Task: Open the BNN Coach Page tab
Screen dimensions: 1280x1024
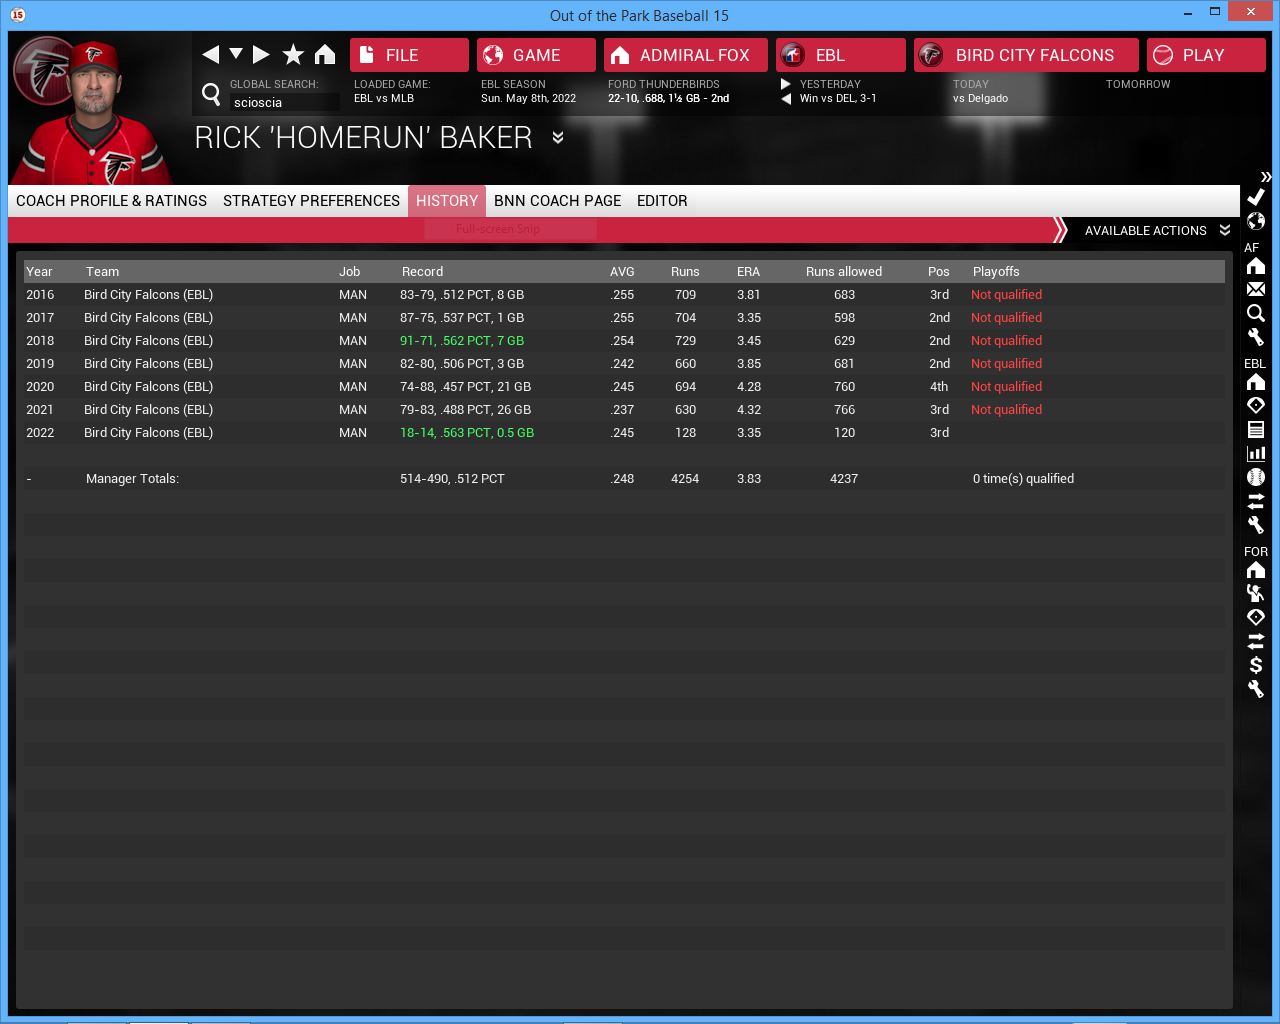Action: pyautogui.click(x=557, y=201)
